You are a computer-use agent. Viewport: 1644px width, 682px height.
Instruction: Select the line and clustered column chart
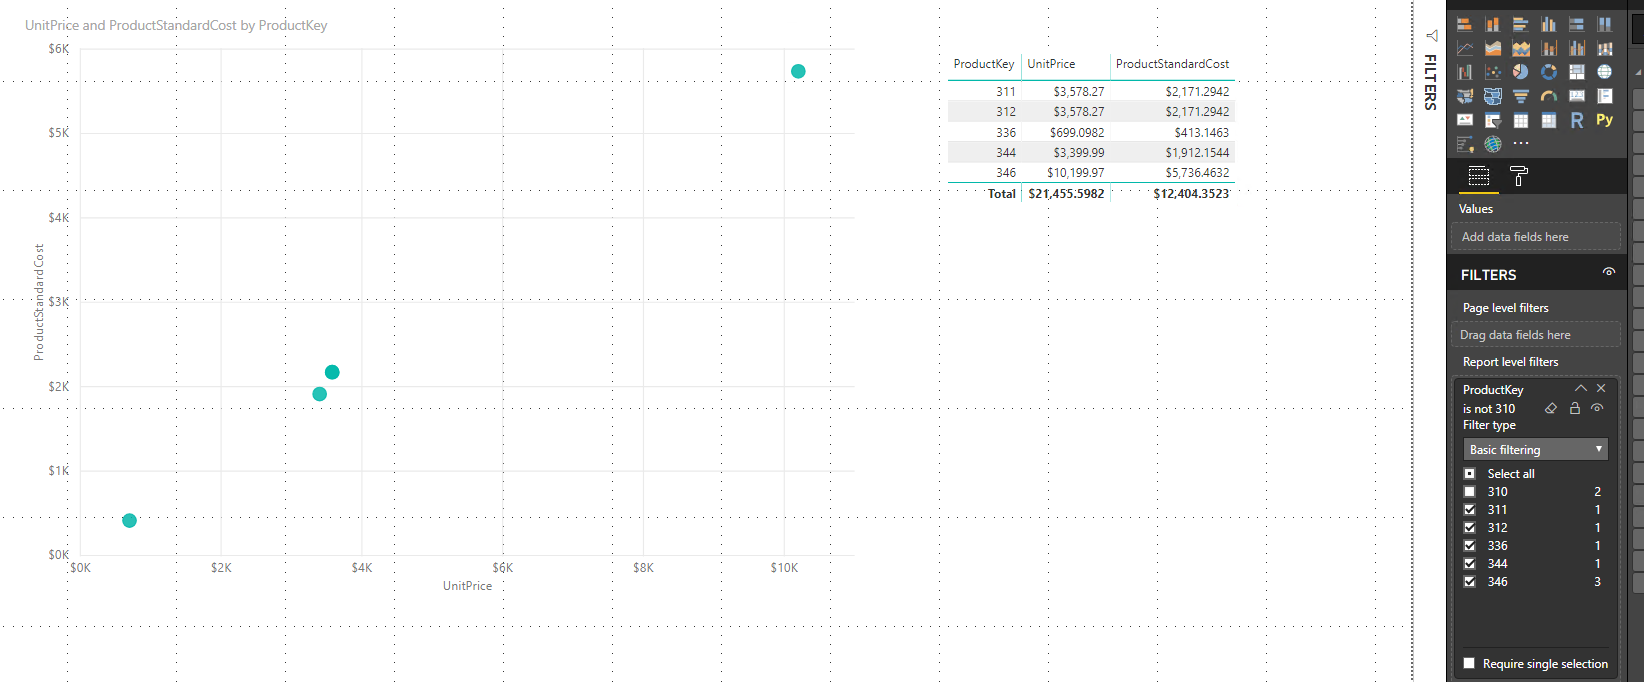pyautogui.click(x=1577, y=48)
